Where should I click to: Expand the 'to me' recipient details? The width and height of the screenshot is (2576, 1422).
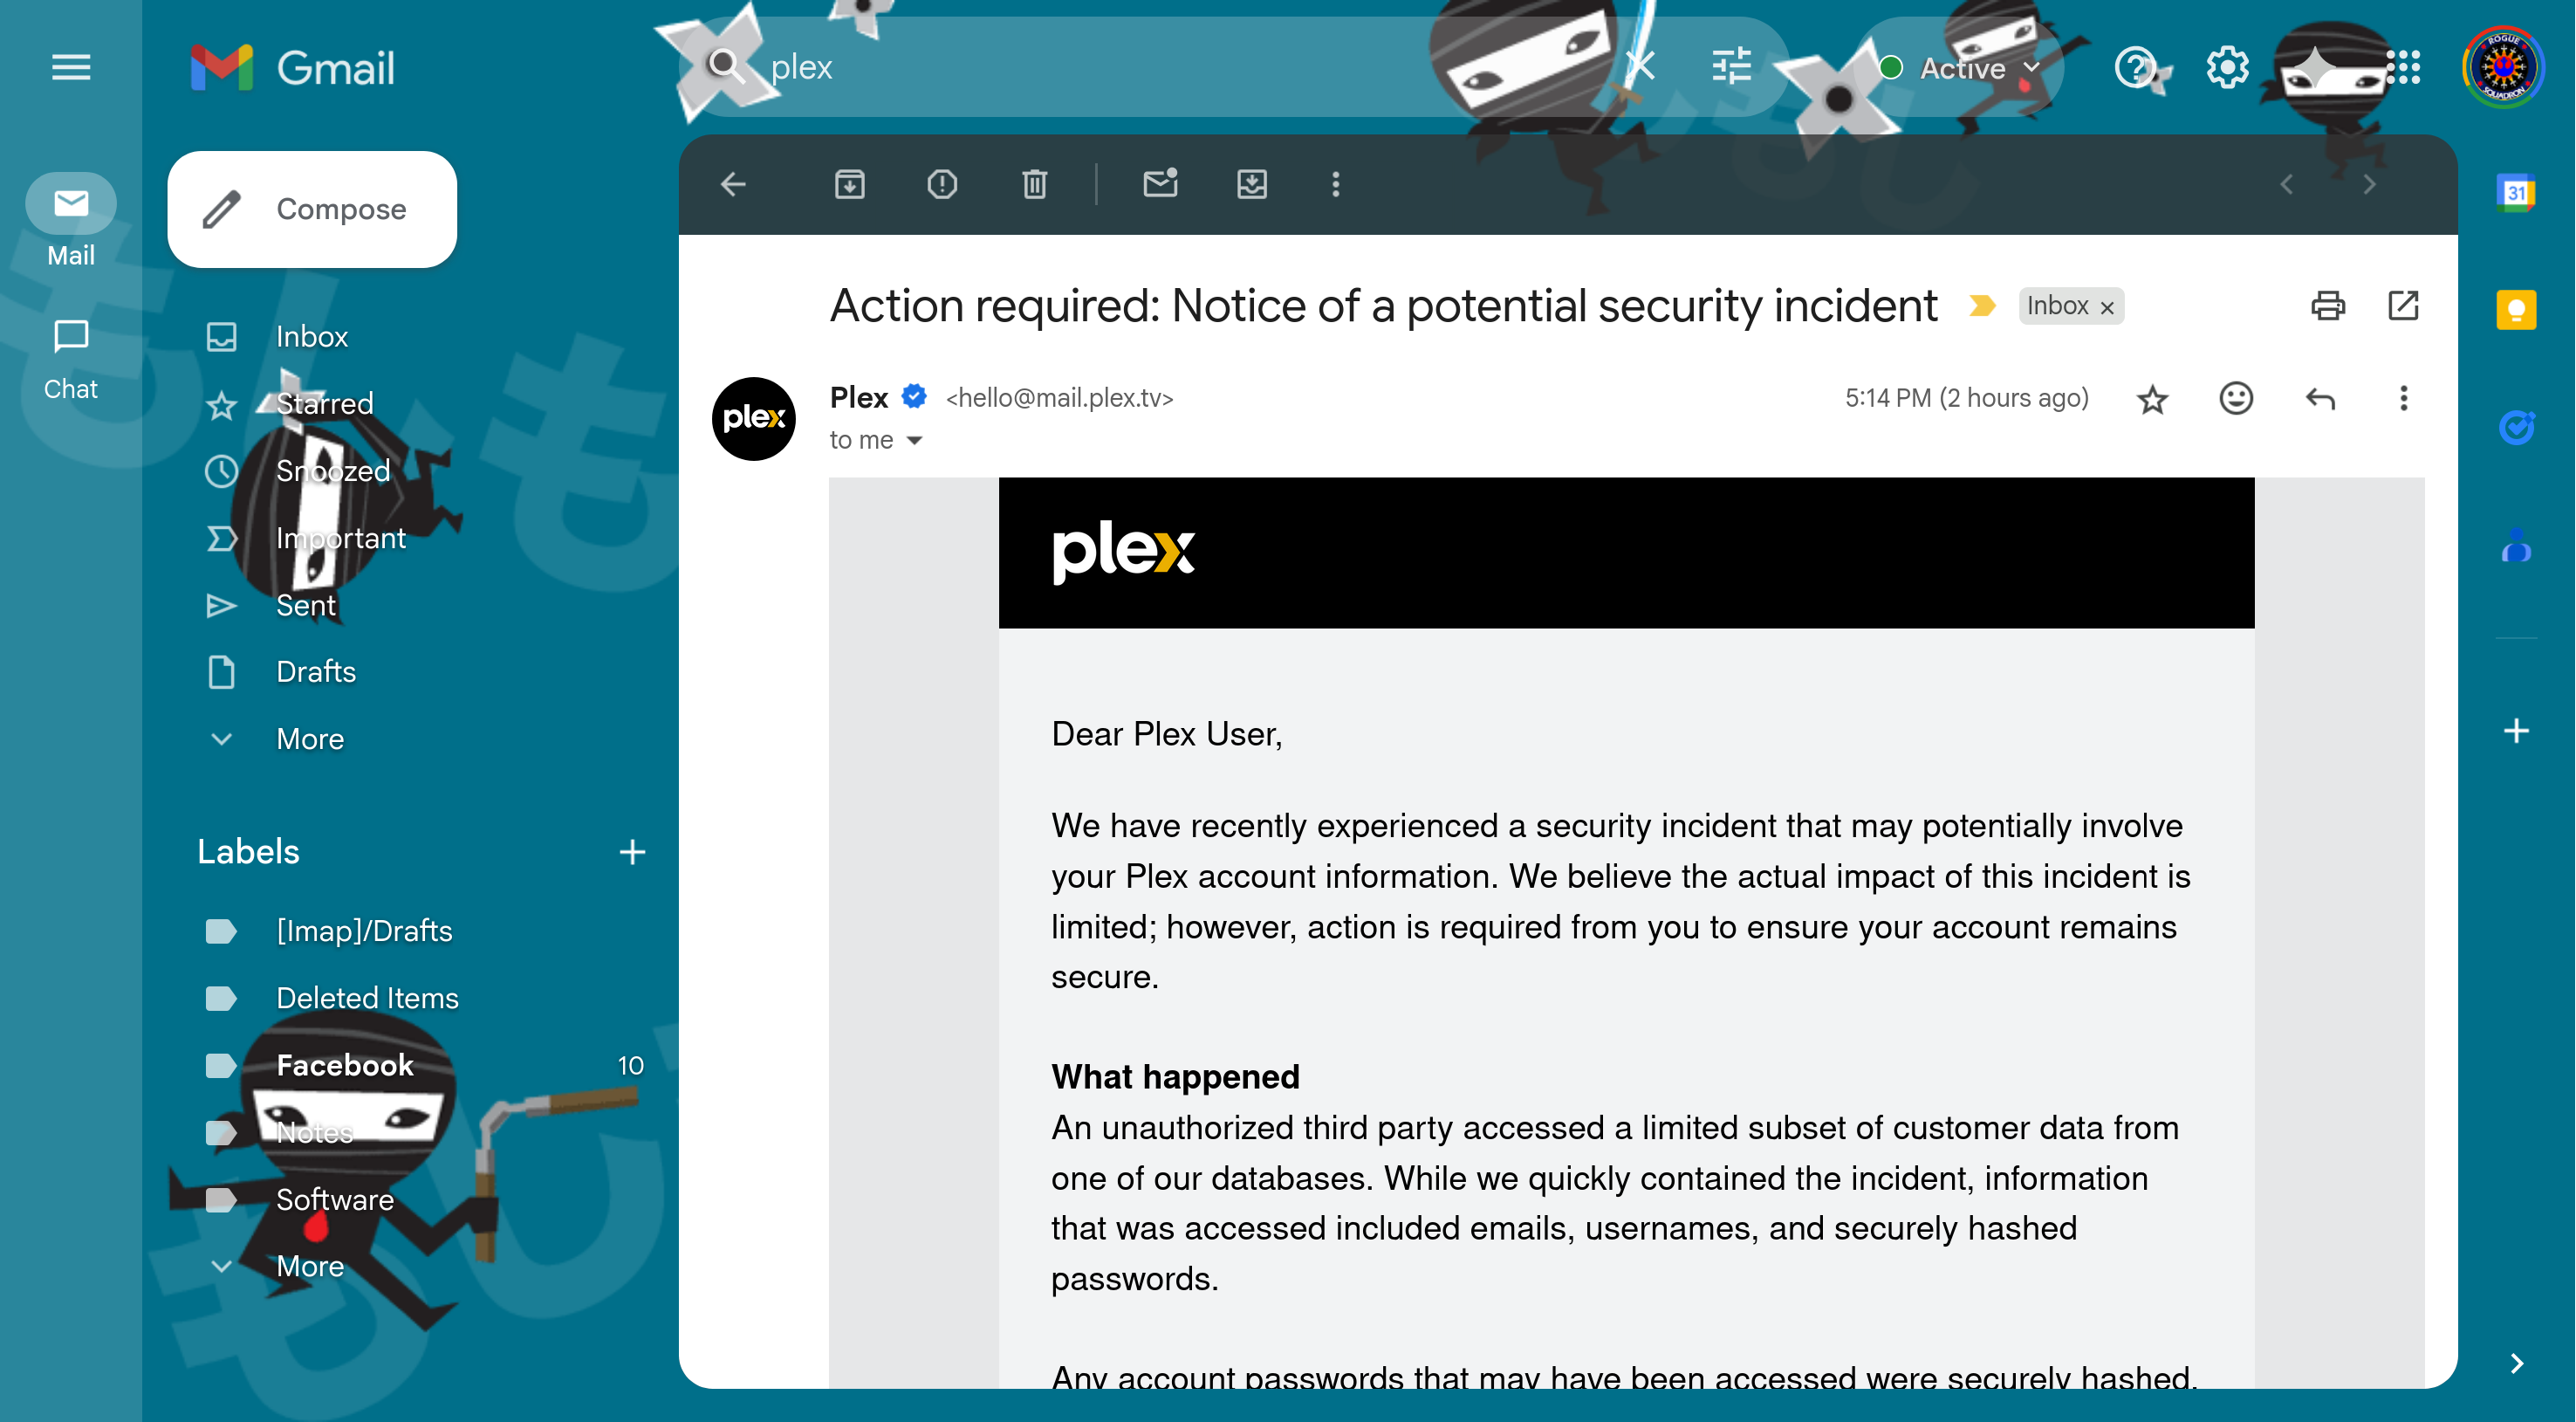click(914, 440)
